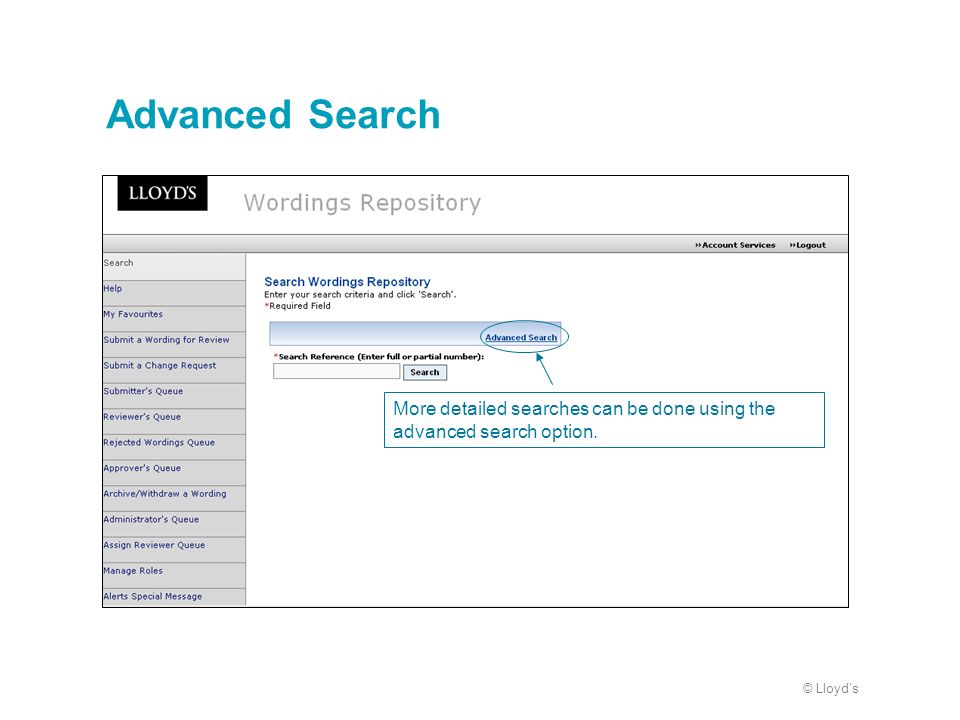
Task: Click the Search button
Action: click(x=425, y=372)
